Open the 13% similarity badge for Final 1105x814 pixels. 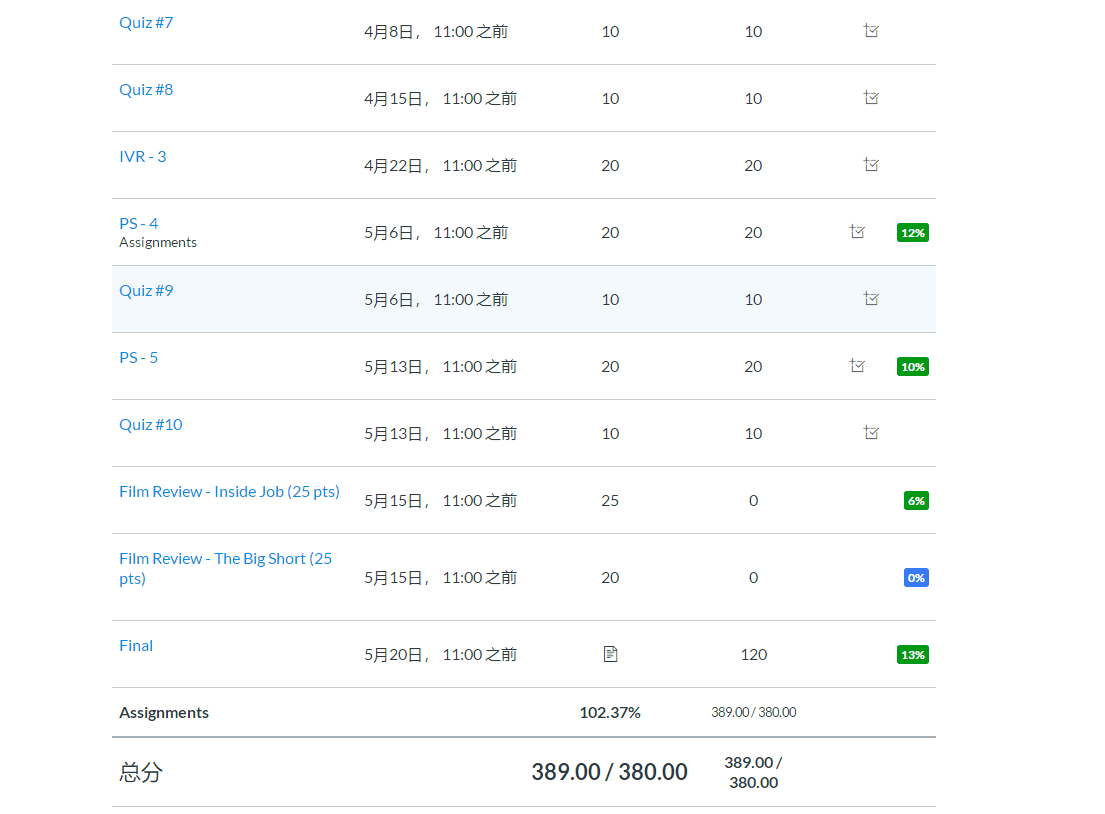point(913,655)
